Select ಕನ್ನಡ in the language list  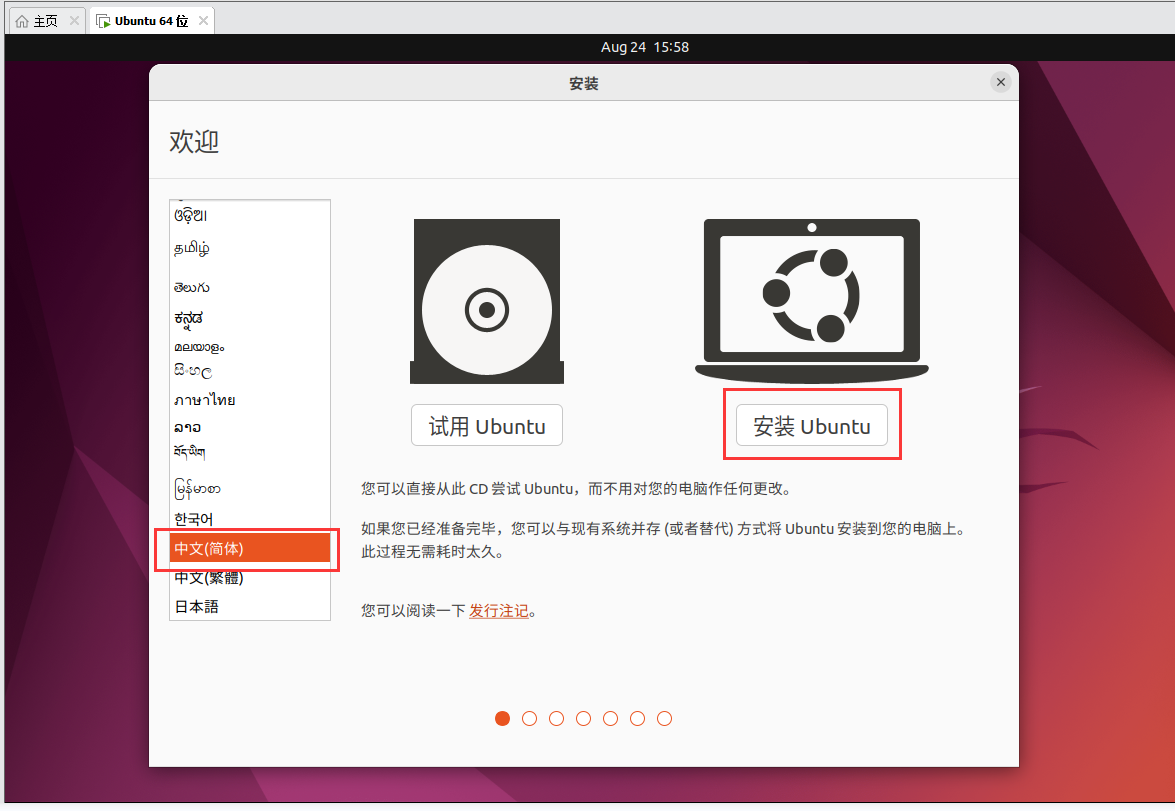tap(250, 319)
